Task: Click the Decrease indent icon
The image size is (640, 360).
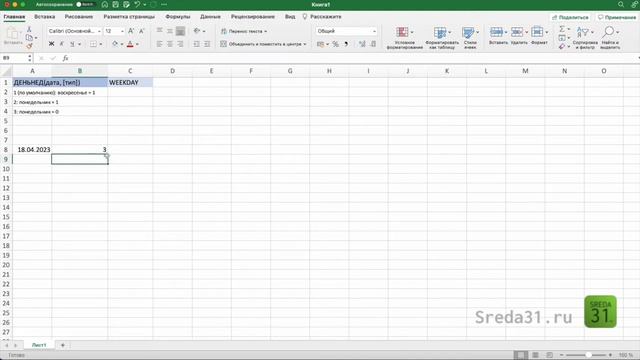Action: point(196,44)
